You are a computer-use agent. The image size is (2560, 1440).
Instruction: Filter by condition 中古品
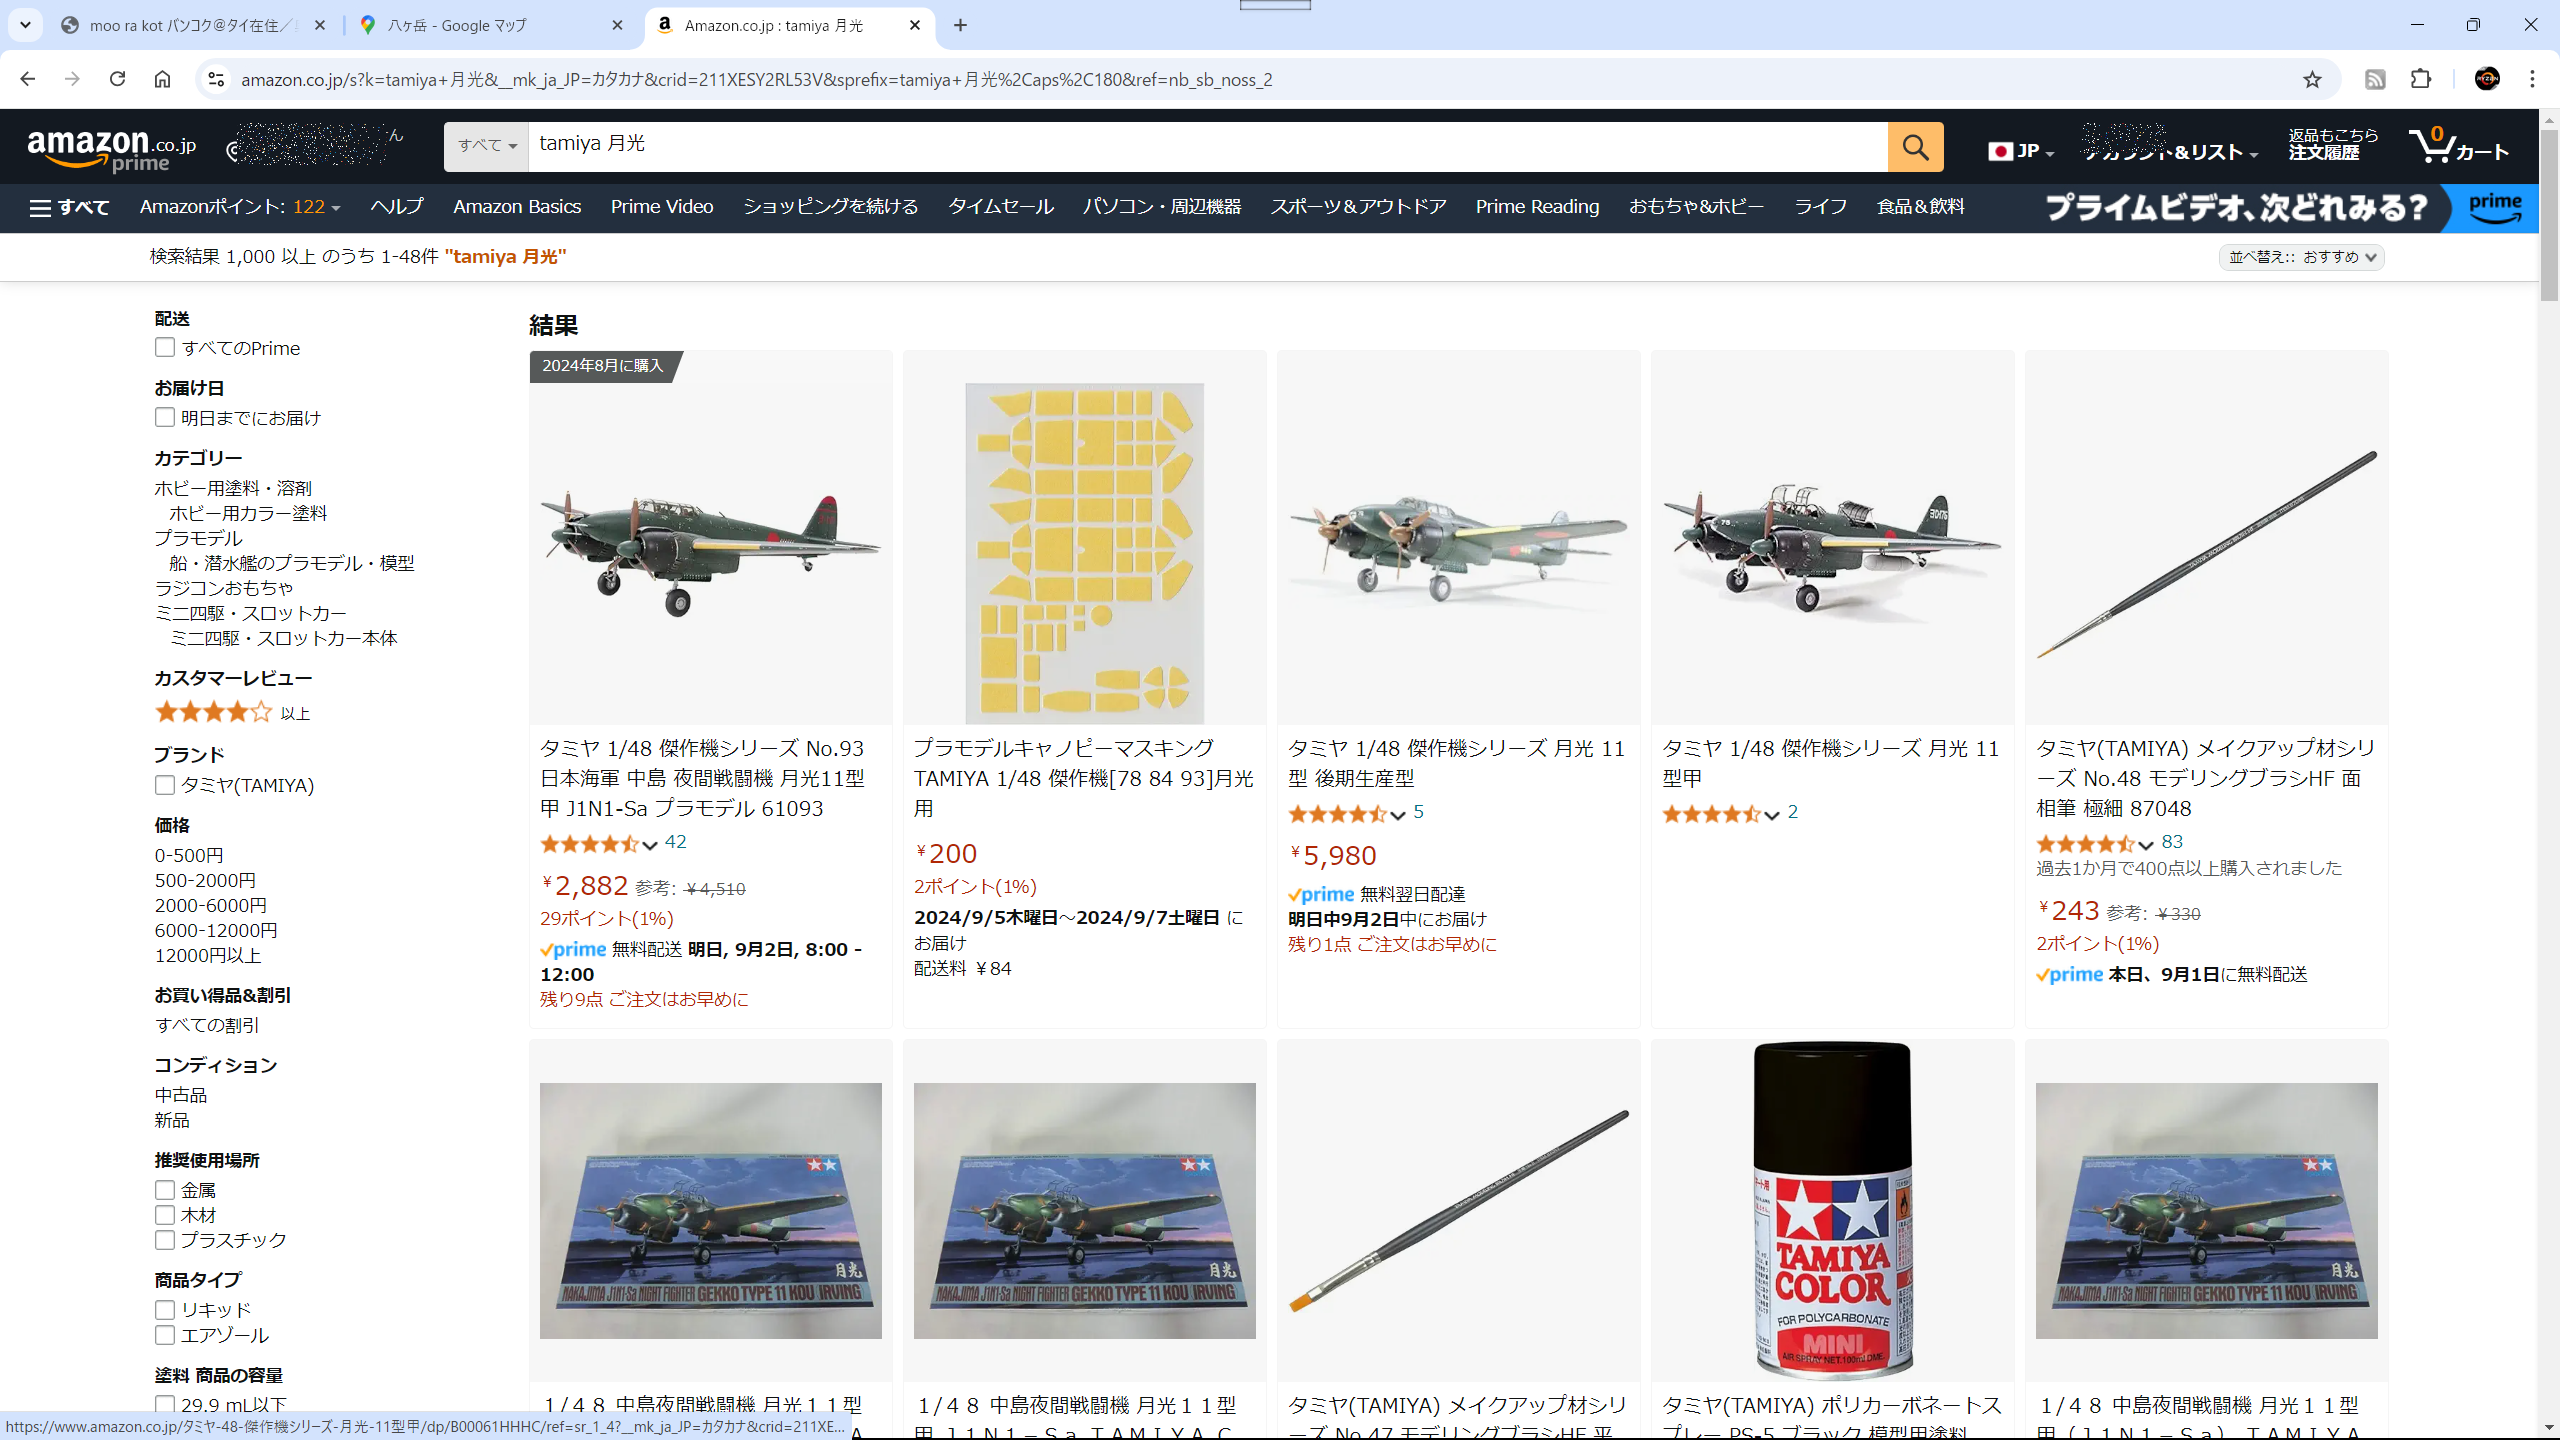click(181, 1095)
